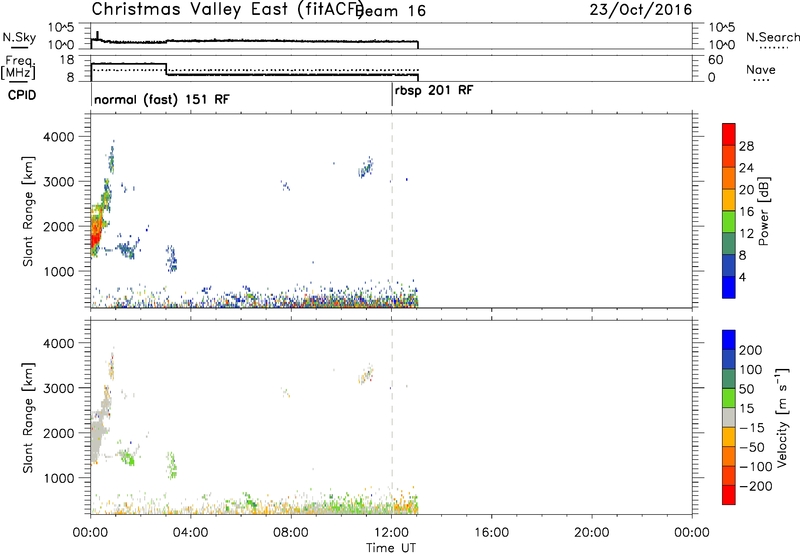Click the '4000' tick of the power panel
Viewport: 800px width, 554px height.
point(58,137)
